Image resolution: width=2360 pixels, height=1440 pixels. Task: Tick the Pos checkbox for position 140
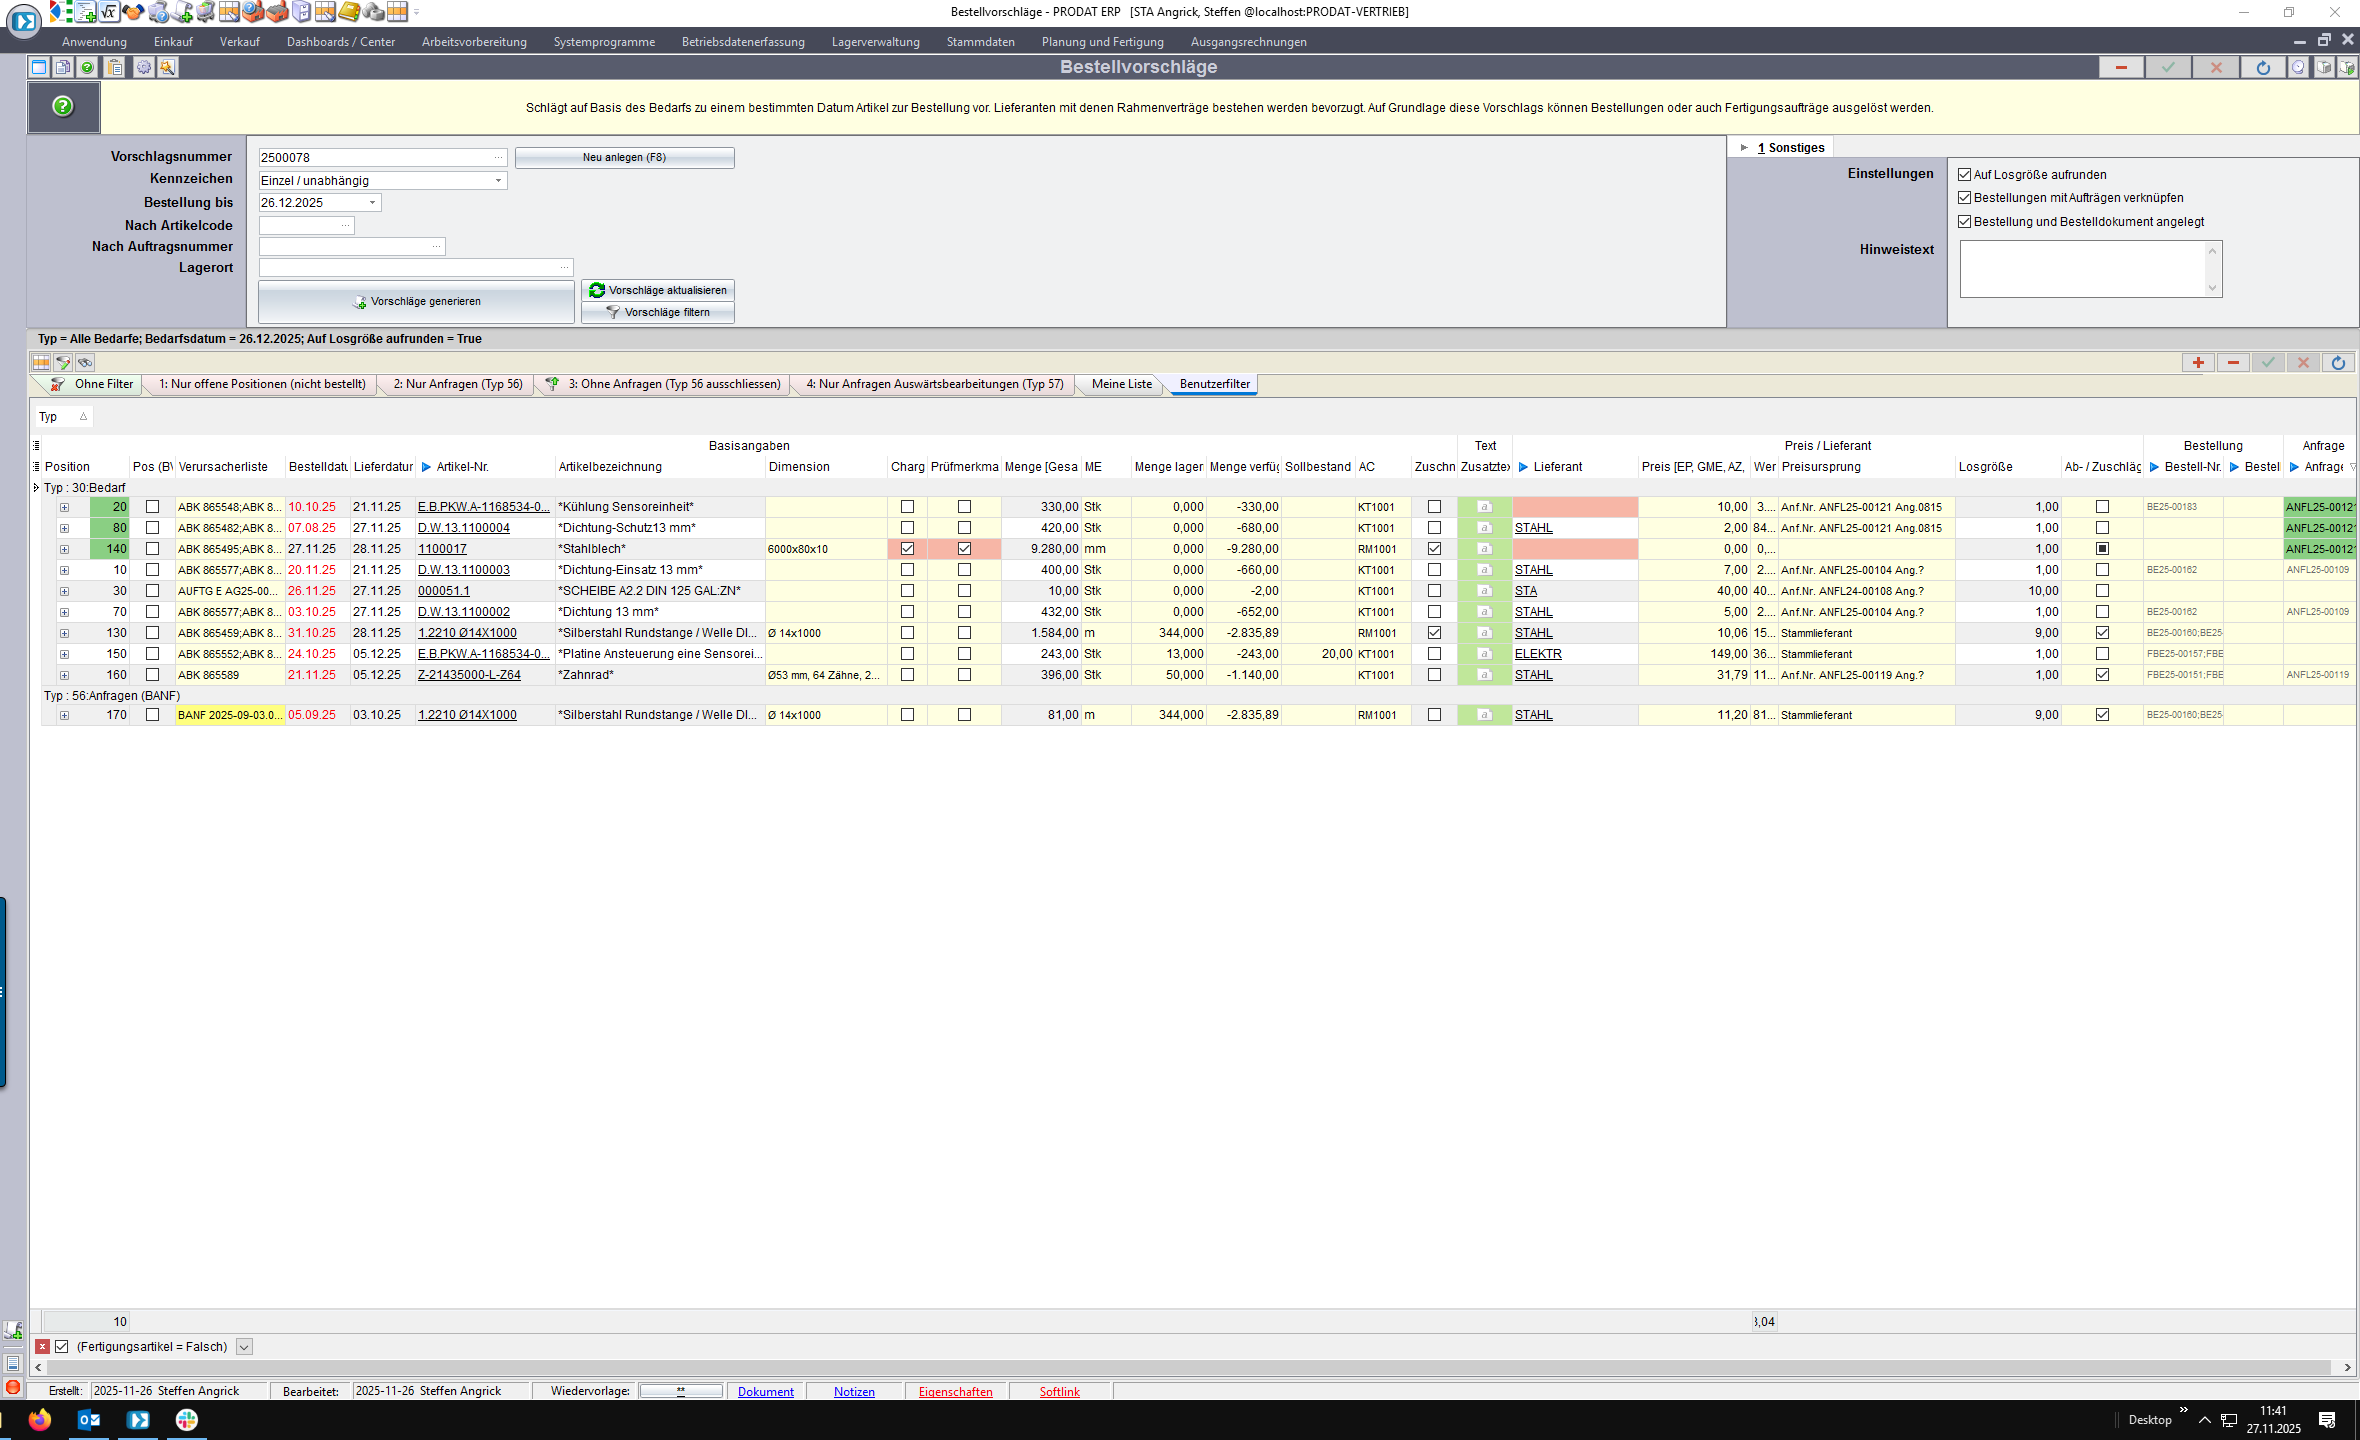pos(152,549)
